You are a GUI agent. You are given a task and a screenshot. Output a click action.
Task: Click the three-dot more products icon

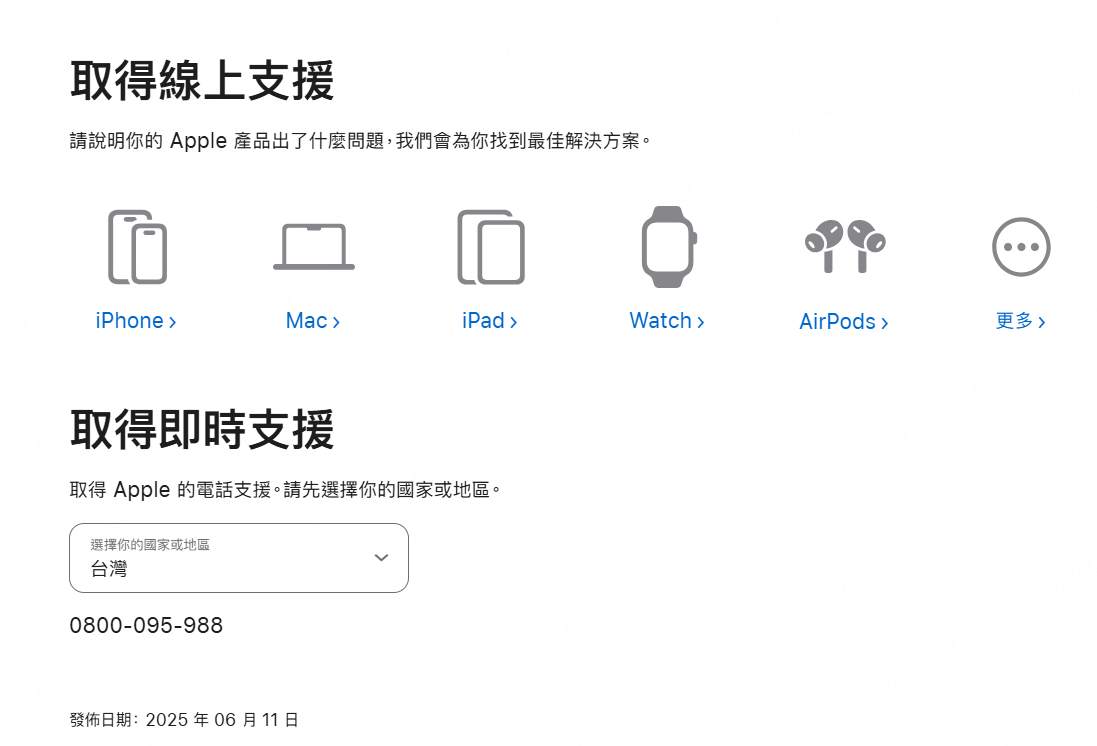[1021, 247]
